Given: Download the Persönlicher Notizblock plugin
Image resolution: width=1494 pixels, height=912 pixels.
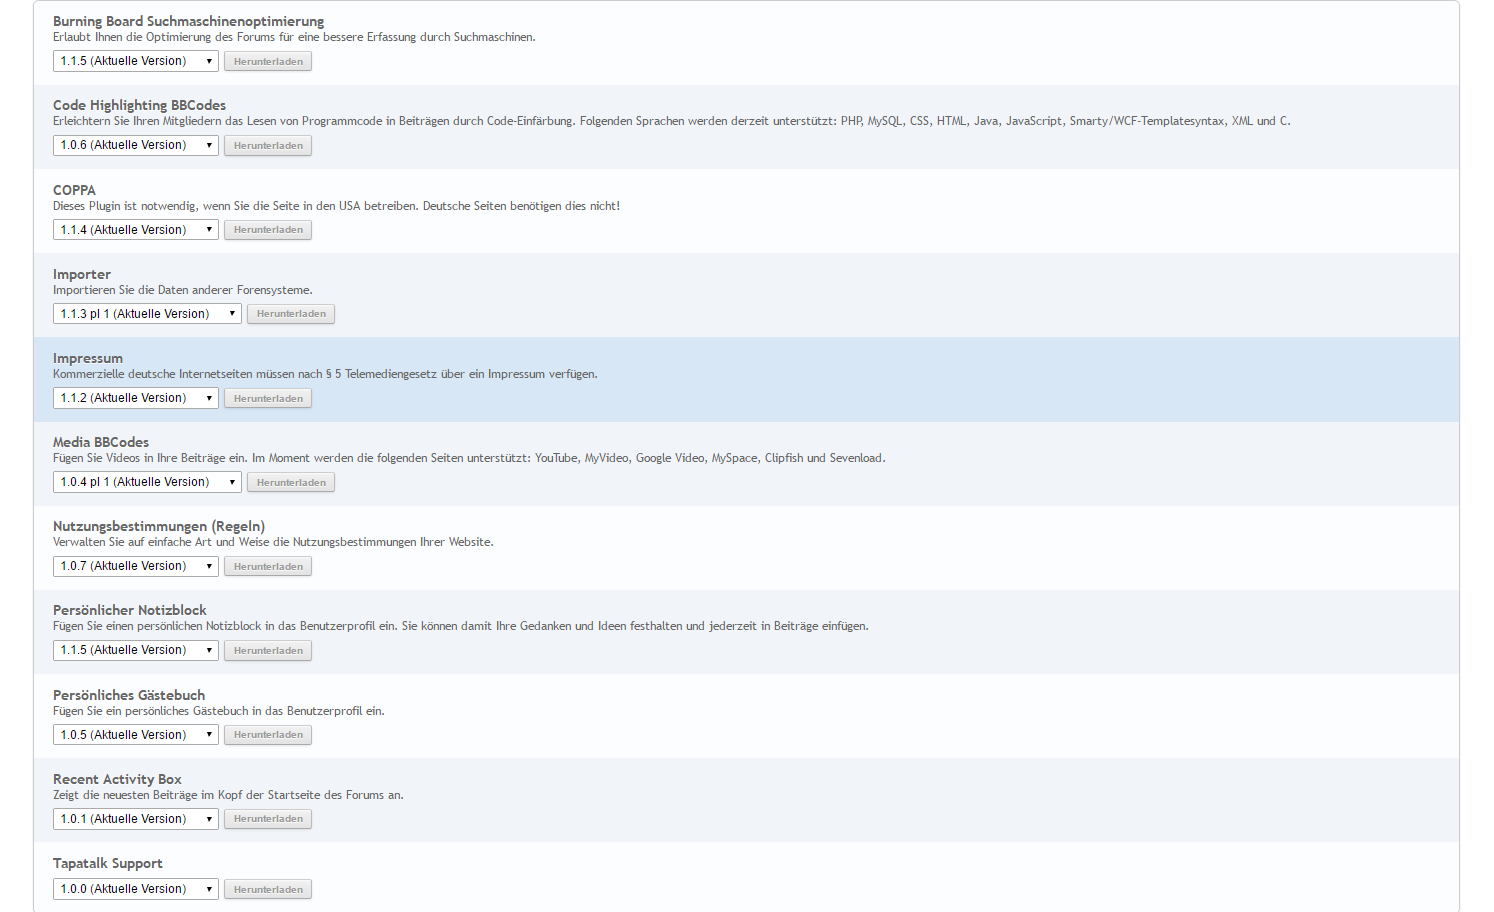Looking at the screenshot, I should click(x=268, y=650).
